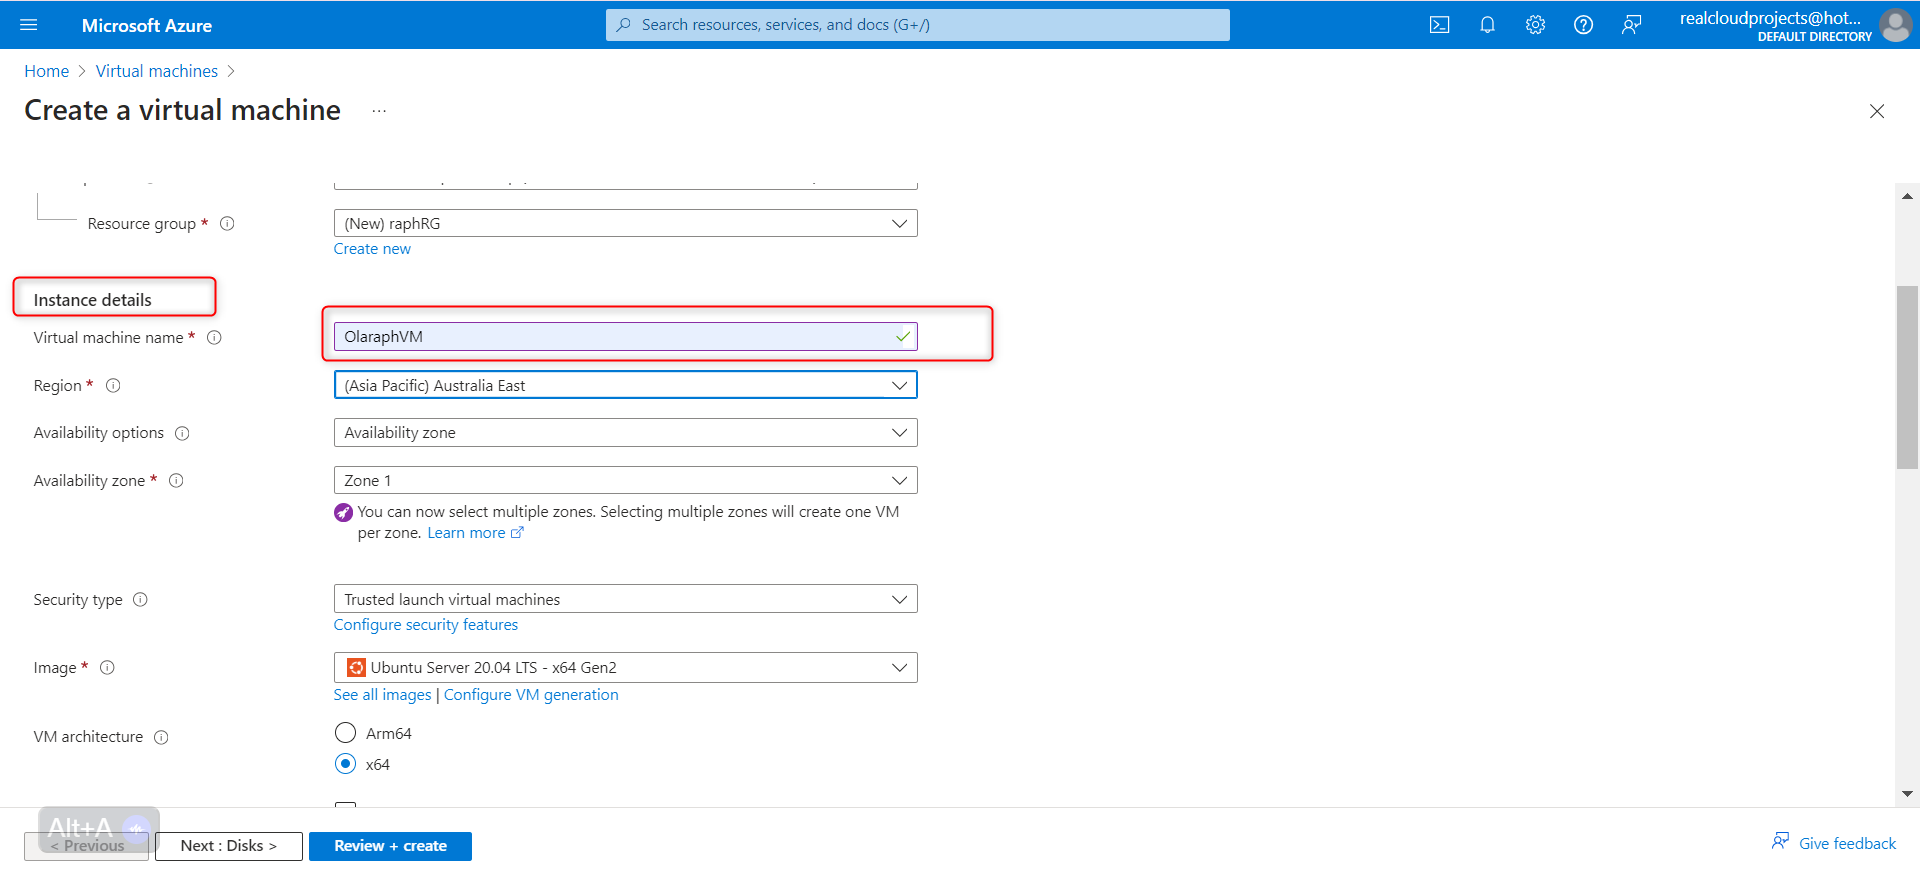The width and height of the screenshot is (1920, 890).
Task: Open the Availability options dropdown
Action: (x=625, y=433)
